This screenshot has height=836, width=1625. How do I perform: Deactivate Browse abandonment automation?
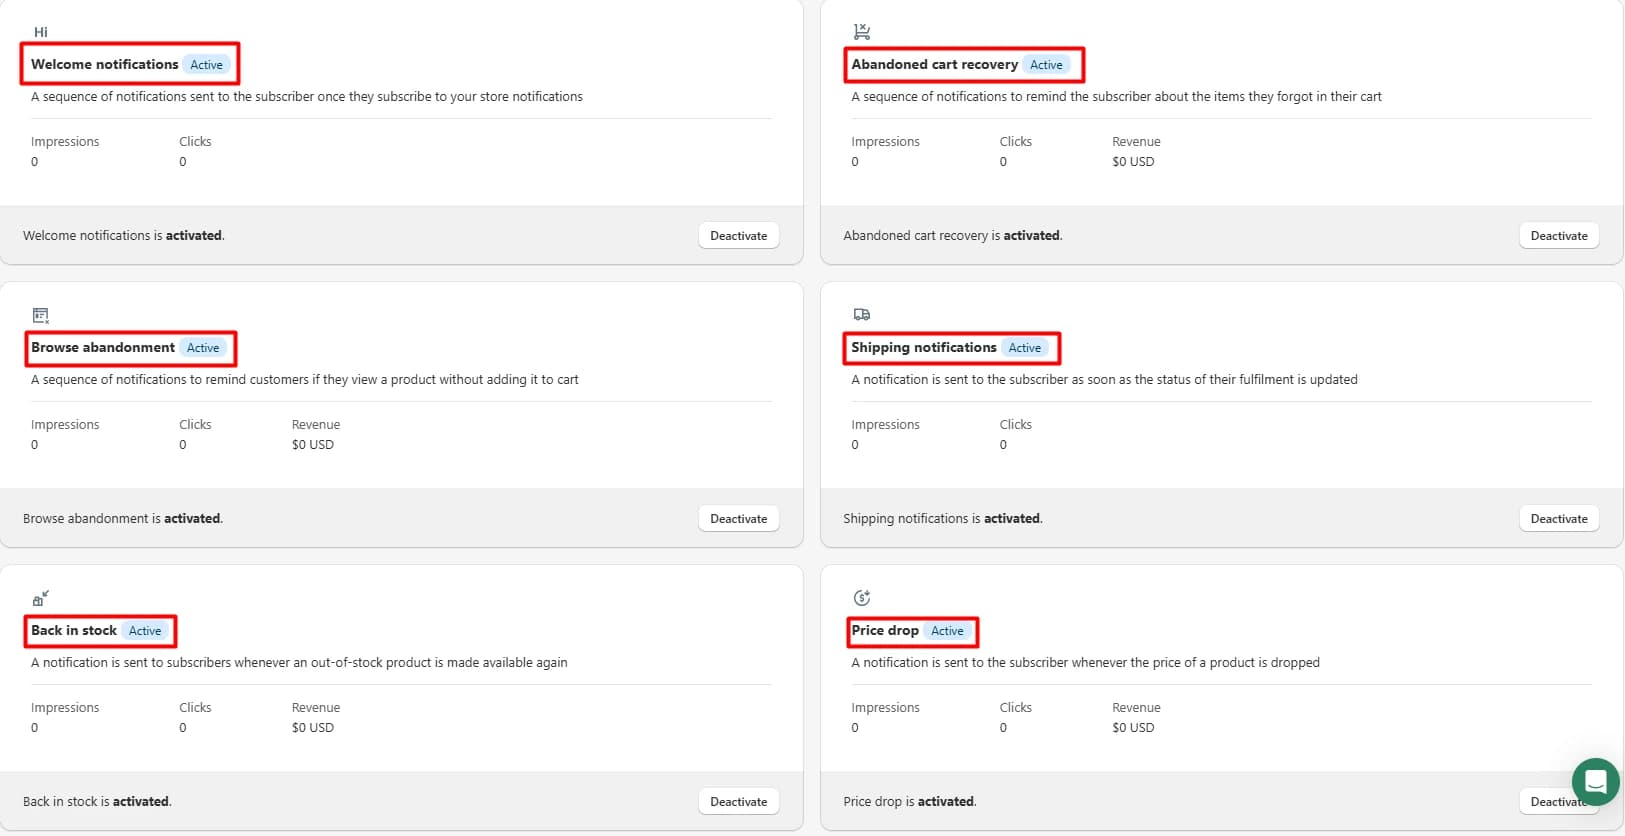pos(739,519)
